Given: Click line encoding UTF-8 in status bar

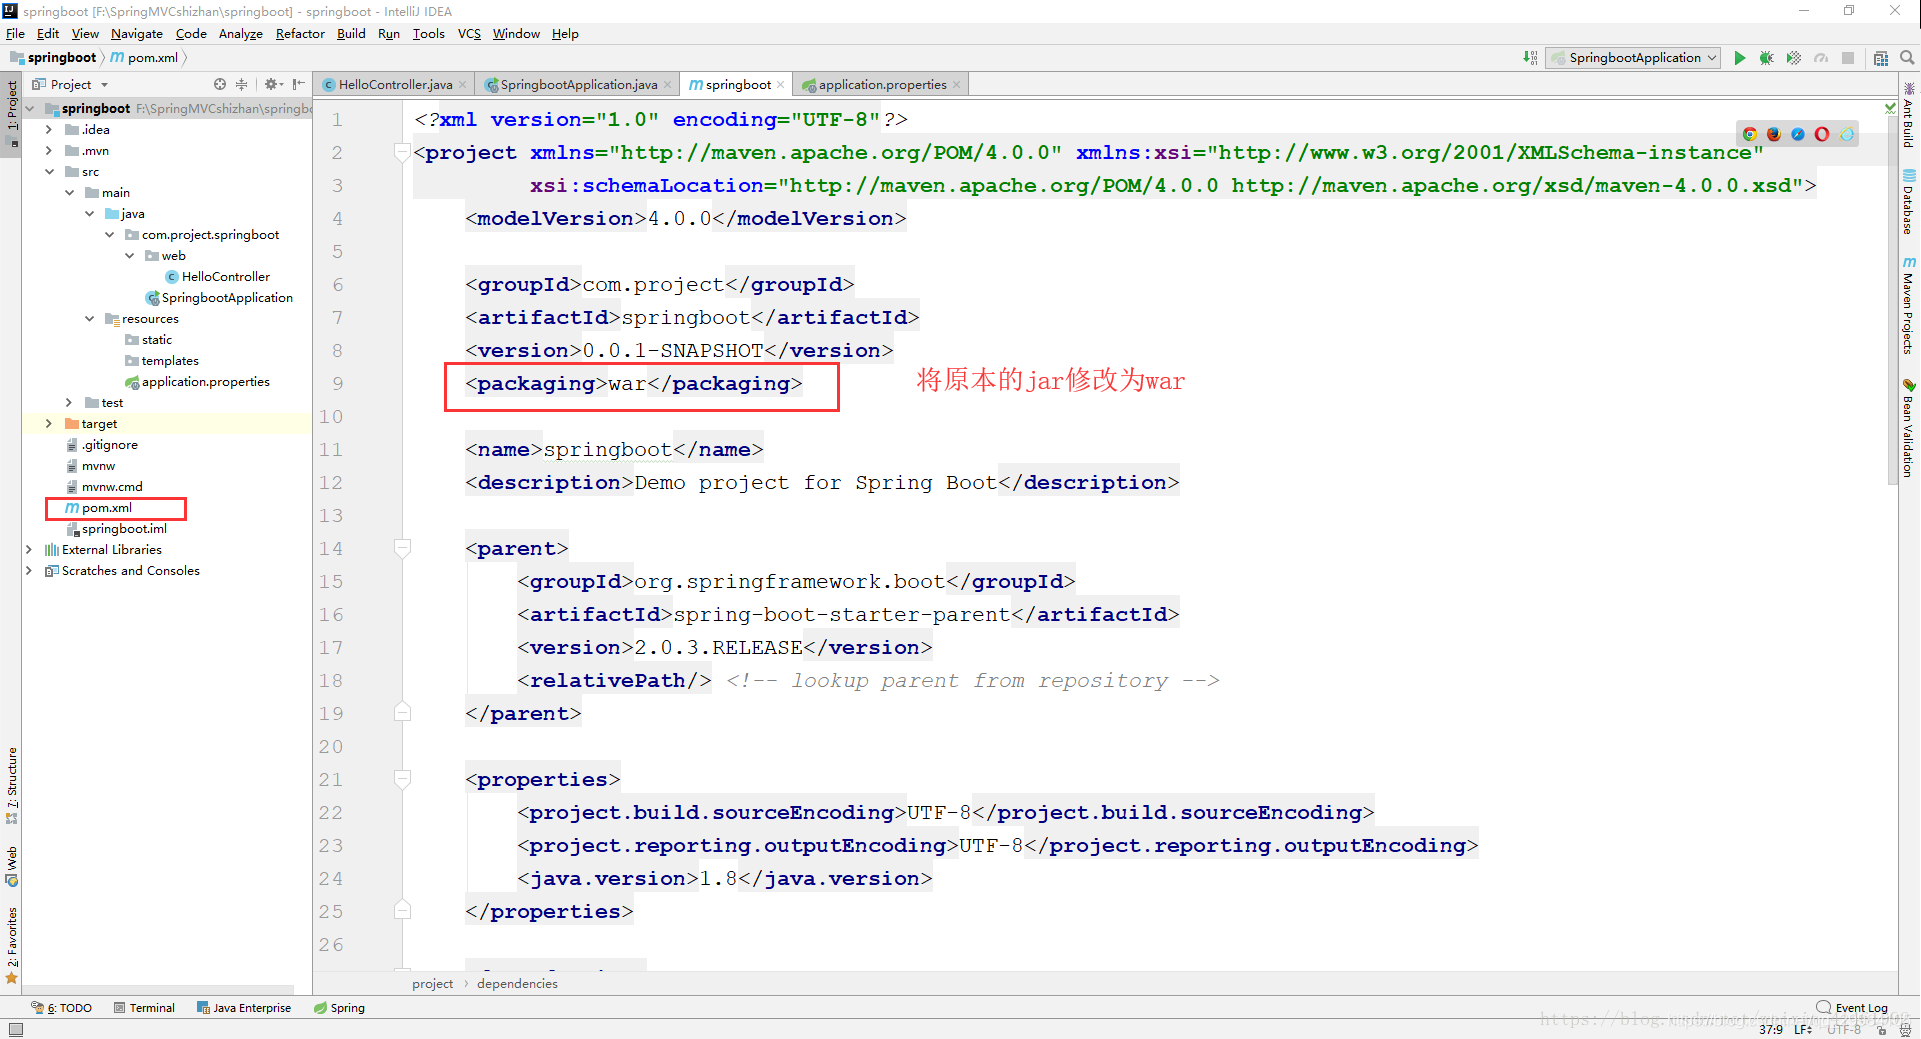Looking at the screenshot, I should (x=1843, y=1029).
